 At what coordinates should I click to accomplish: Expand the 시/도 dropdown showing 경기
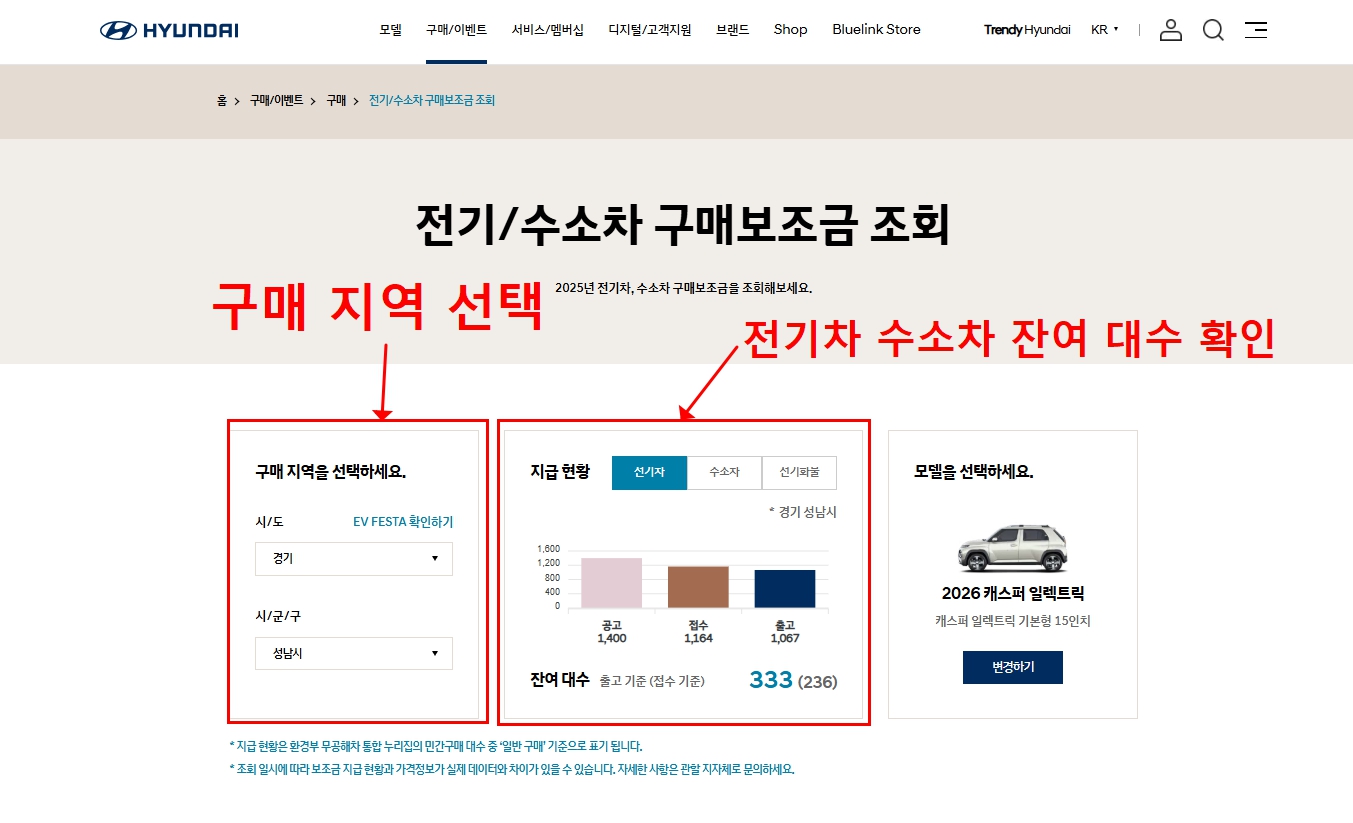[354, 559]
